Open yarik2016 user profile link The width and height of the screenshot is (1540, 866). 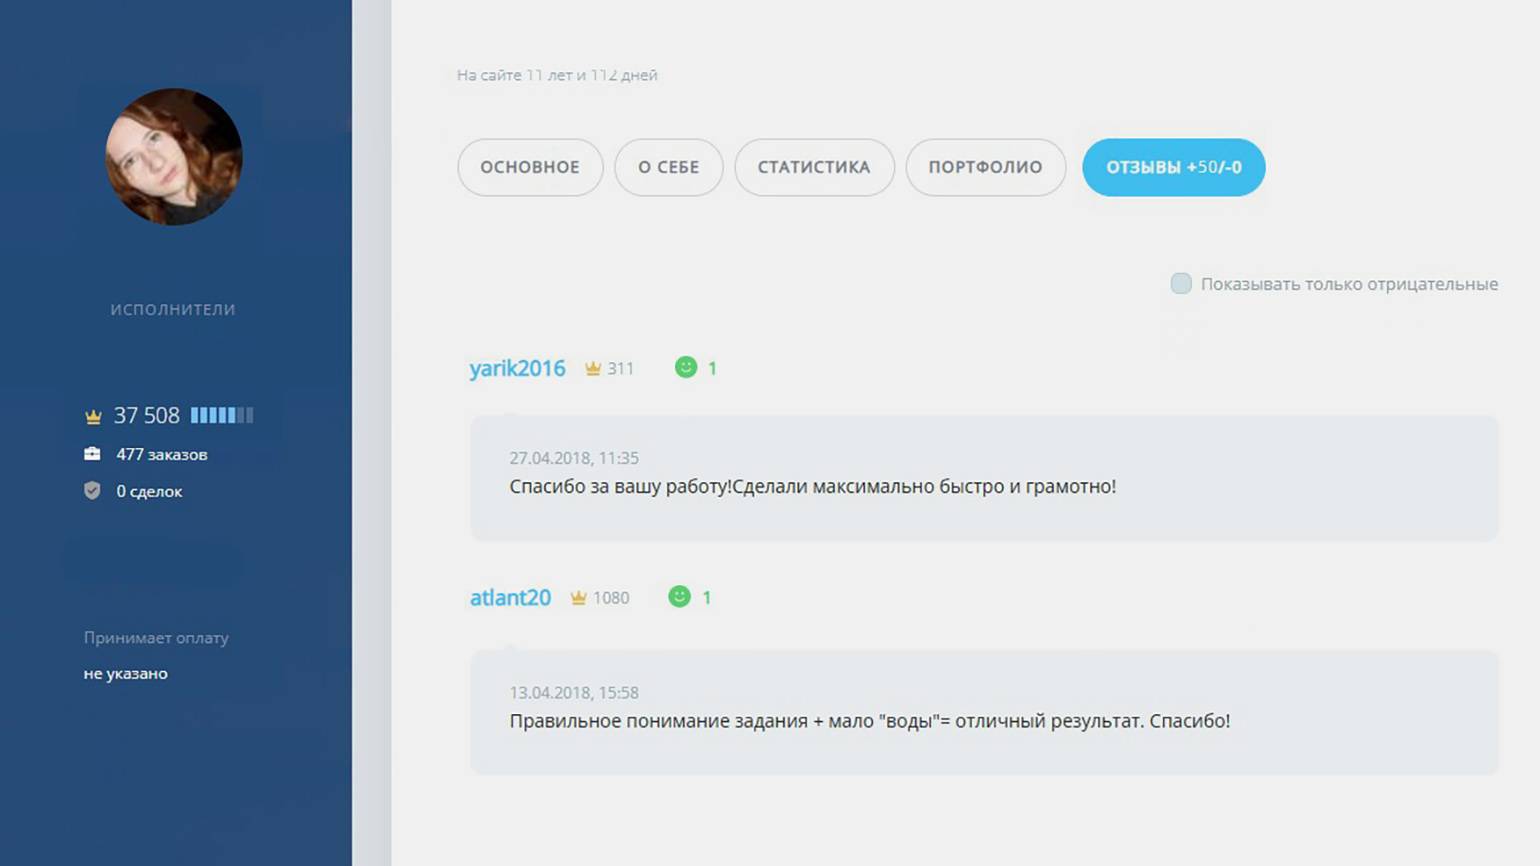[x=517, y=368]
